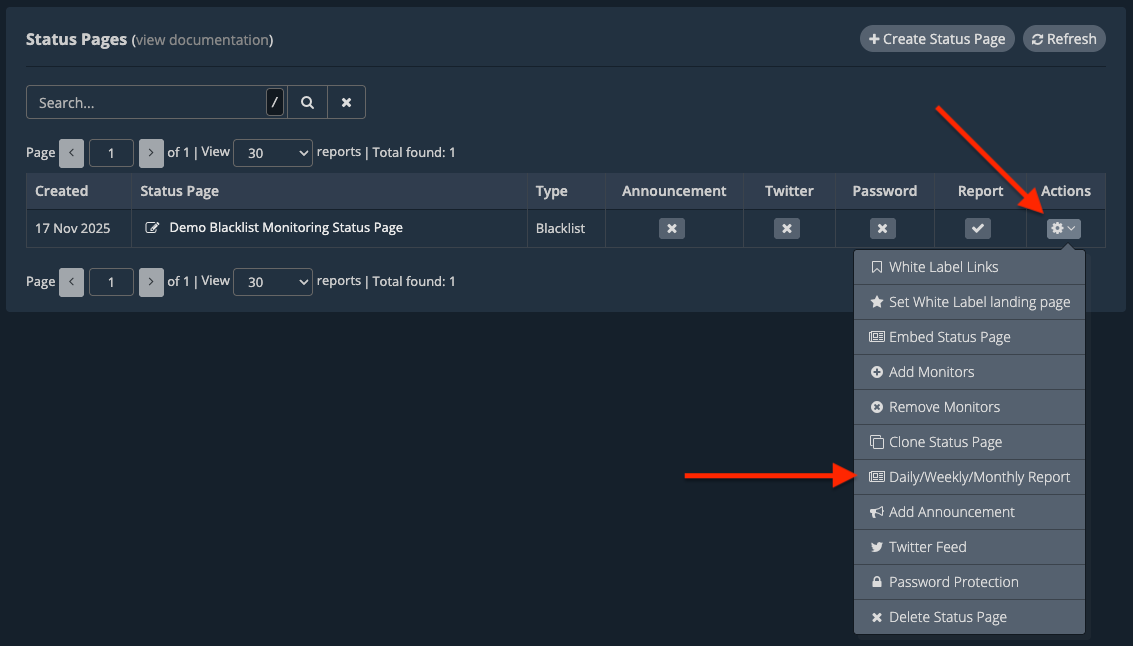
Task: Open bottom View per-page dropdown
Action: [x=272, y=282]
